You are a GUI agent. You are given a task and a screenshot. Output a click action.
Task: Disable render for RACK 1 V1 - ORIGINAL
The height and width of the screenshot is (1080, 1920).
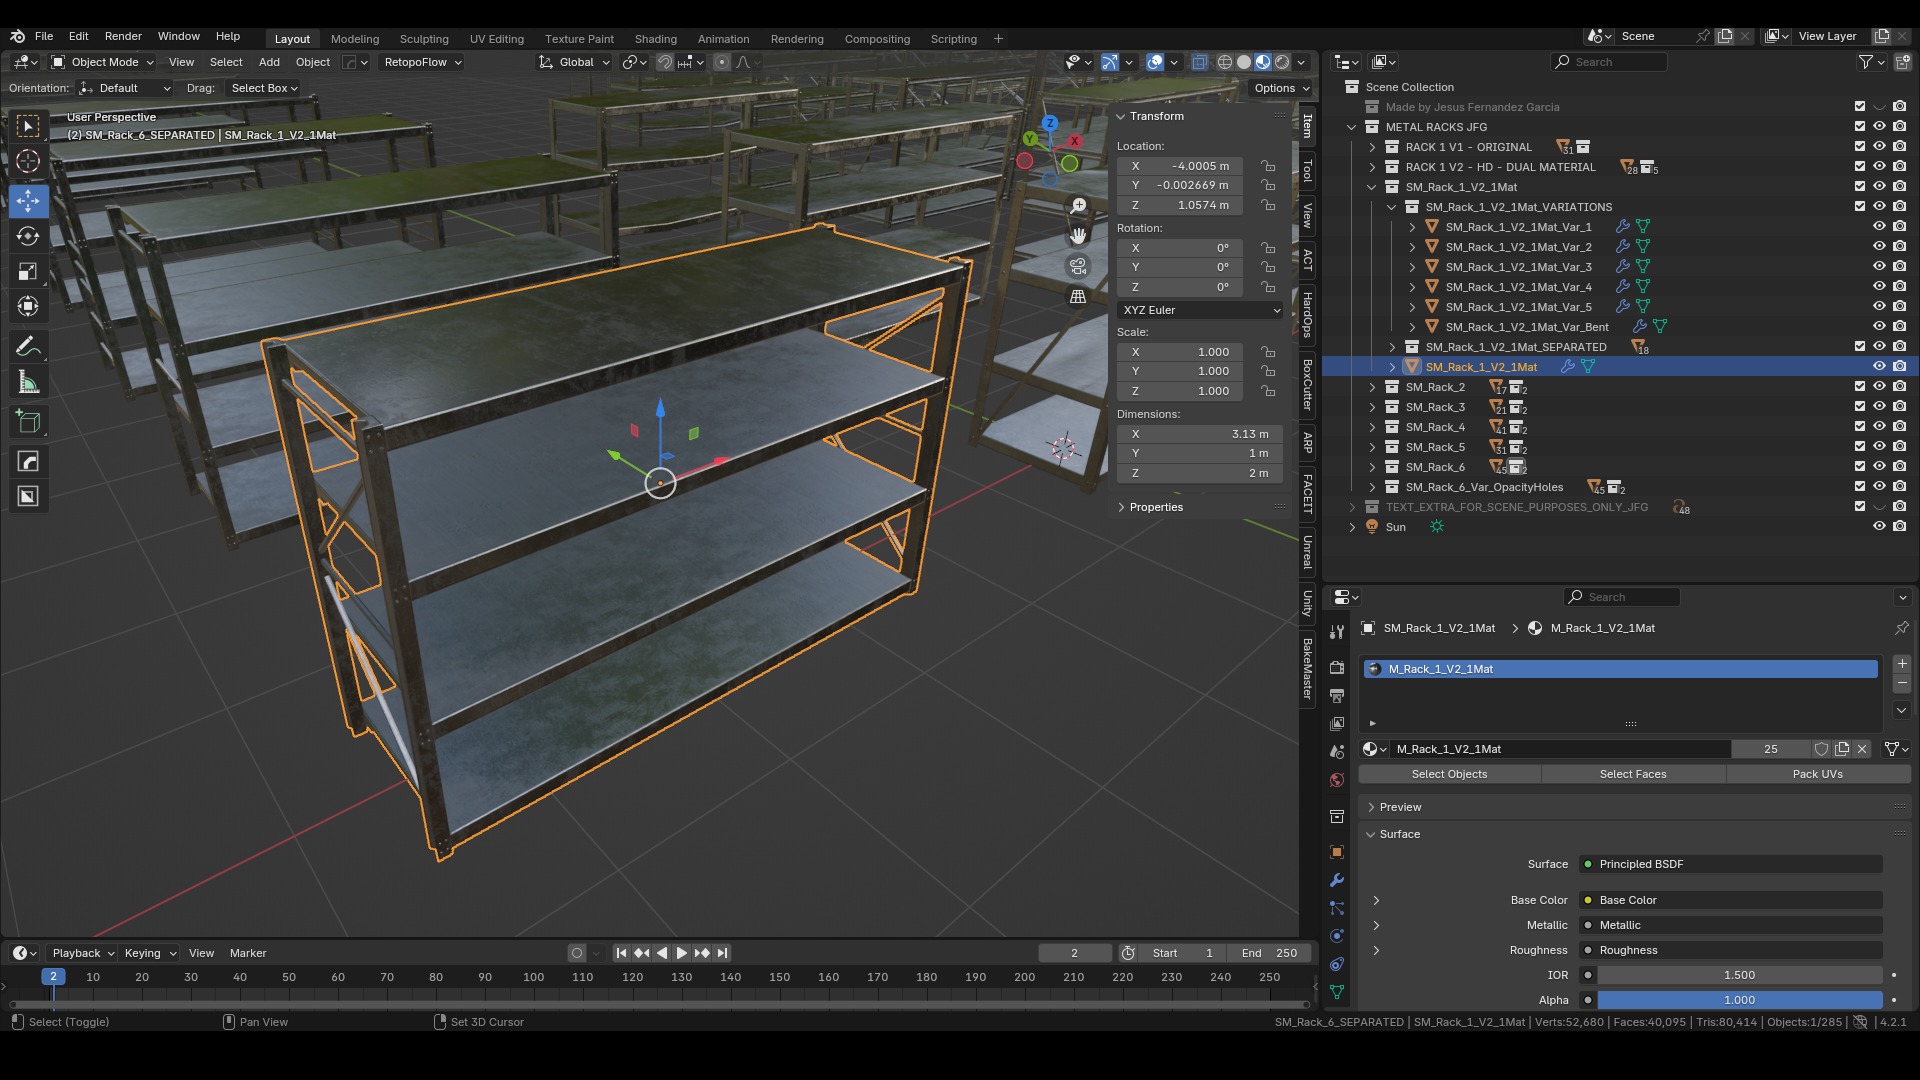1899,147
